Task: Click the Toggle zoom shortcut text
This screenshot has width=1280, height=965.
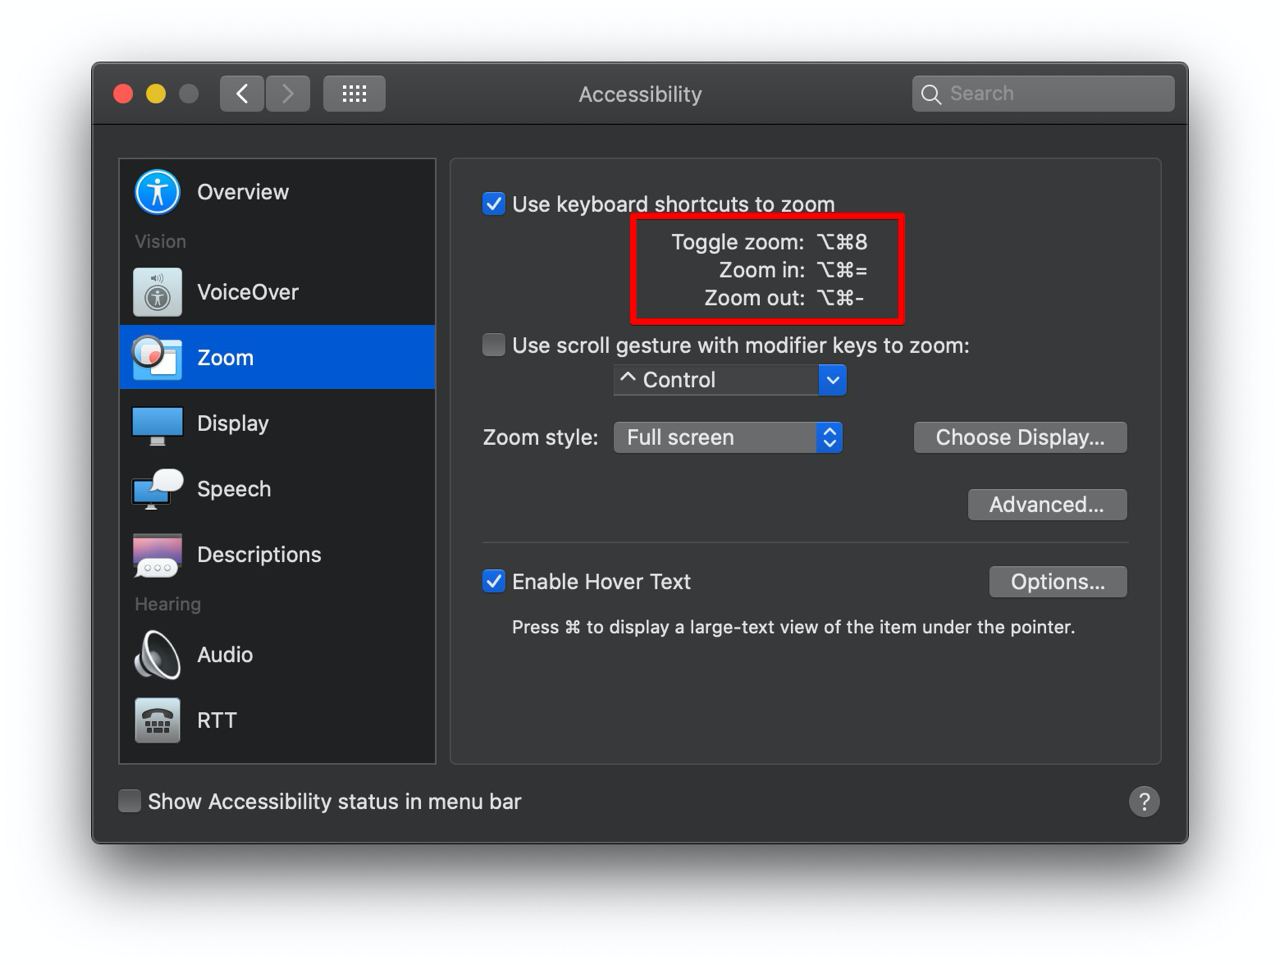Action: [x=769, y=242]
